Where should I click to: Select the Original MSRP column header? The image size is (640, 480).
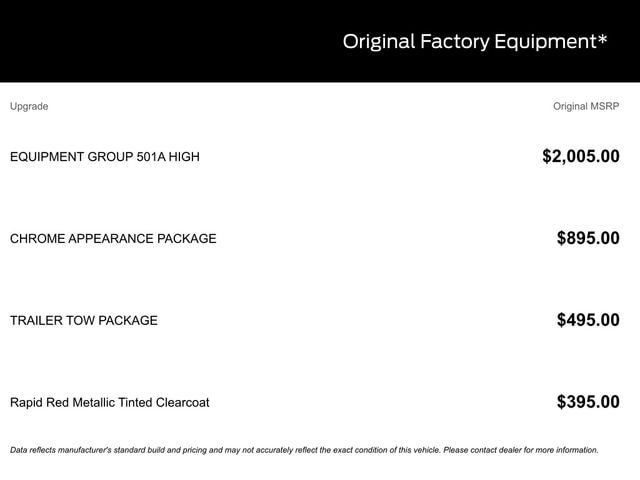(x=586, y=106)
